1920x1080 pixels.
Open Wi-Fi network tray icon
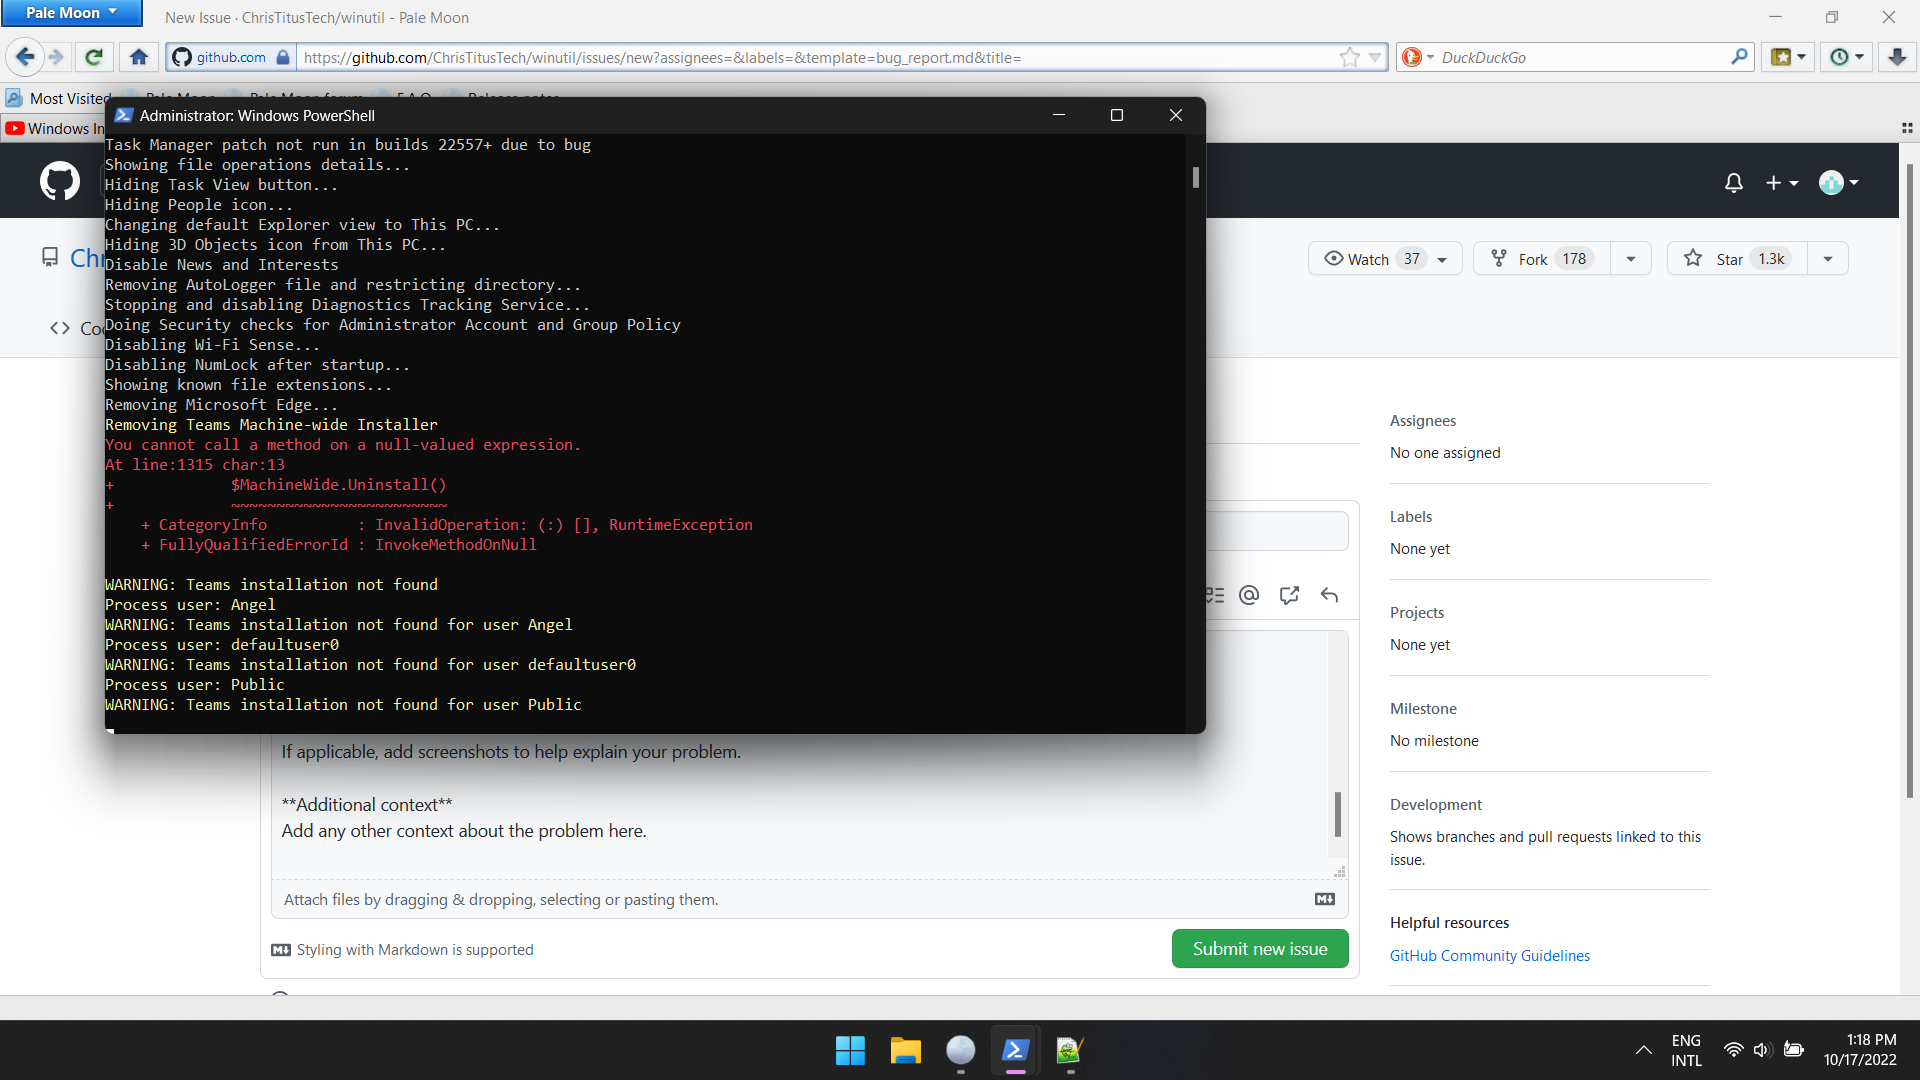[x=1733, y=1050]
